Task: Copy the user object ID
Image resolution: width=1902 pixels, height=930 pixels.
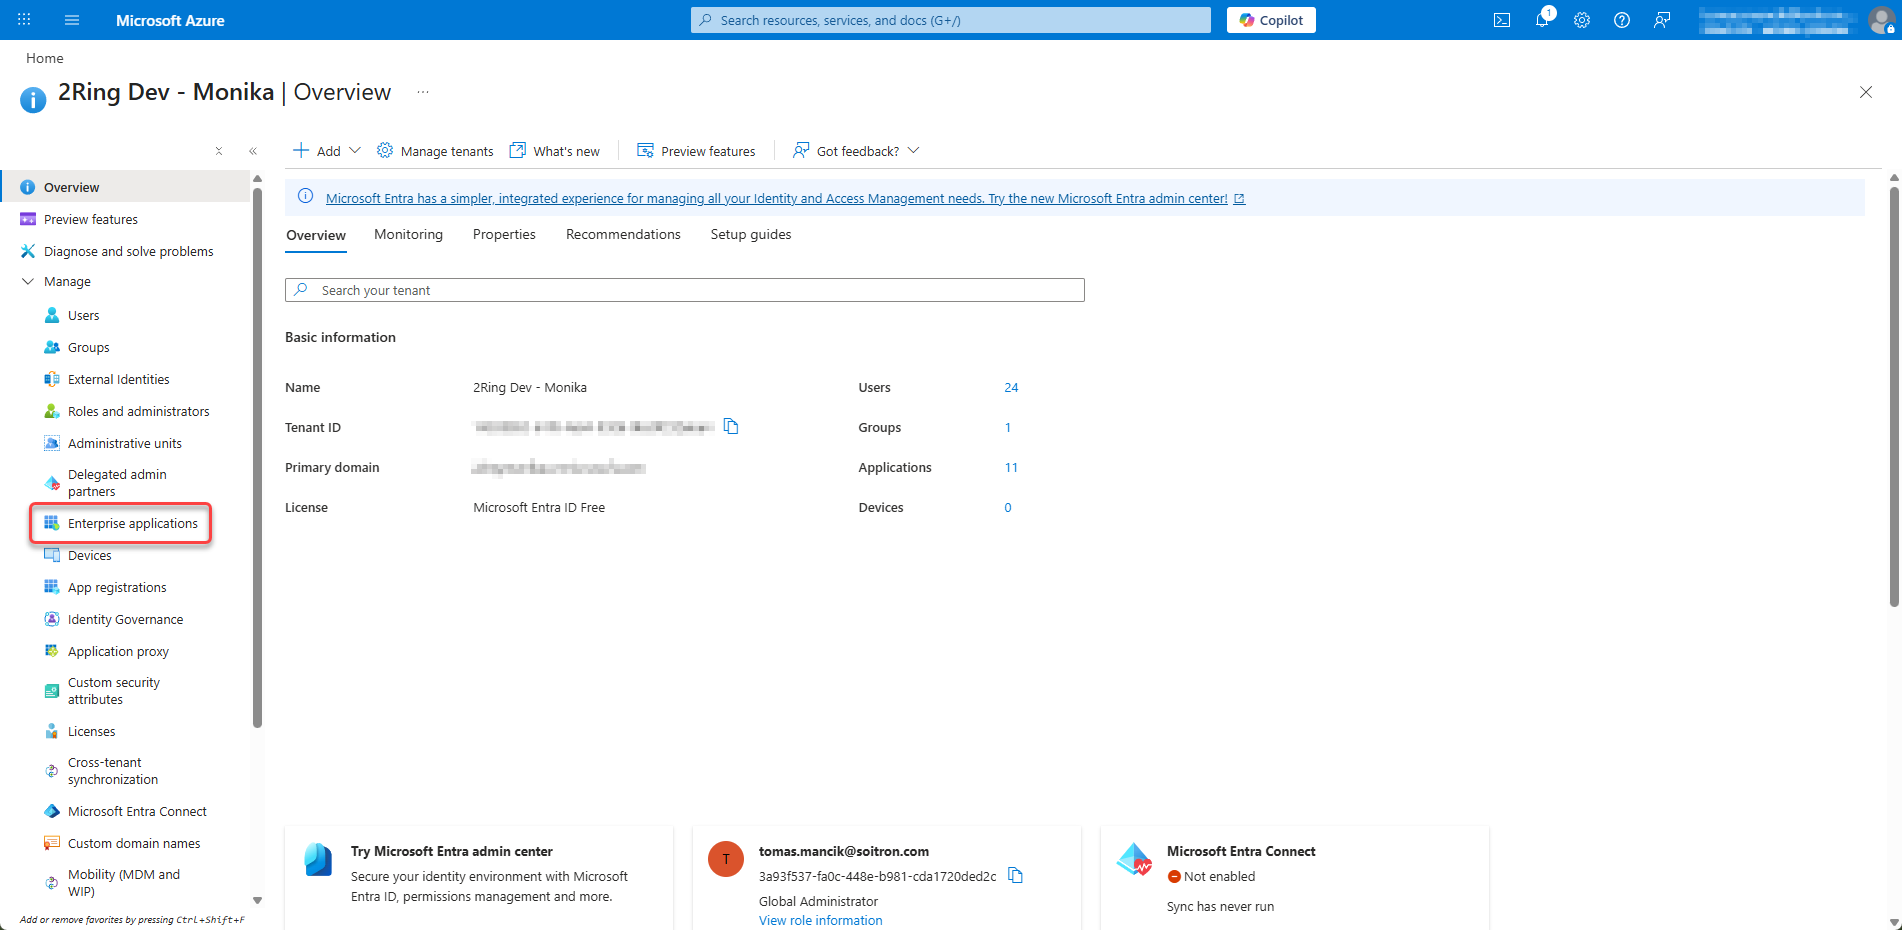Action: click(1015, 876)
